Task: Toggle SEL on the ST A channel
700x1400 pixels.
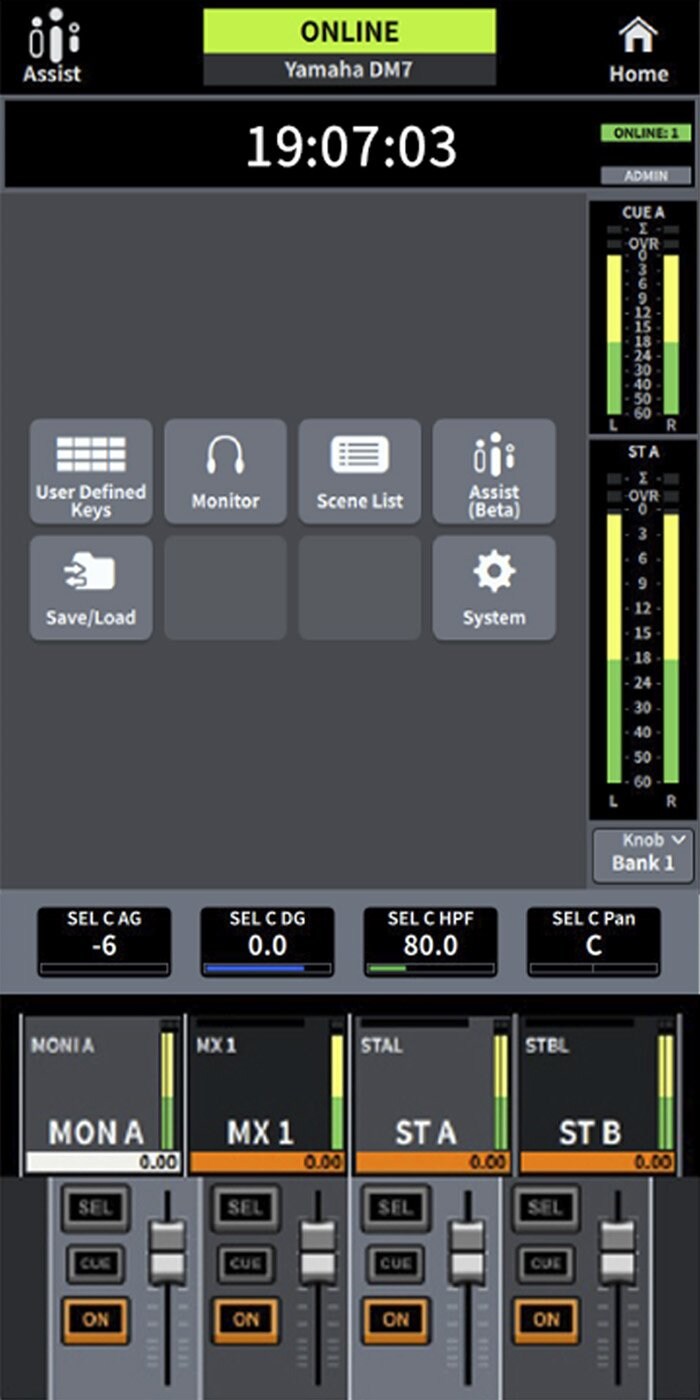Action: (396, 1208)
